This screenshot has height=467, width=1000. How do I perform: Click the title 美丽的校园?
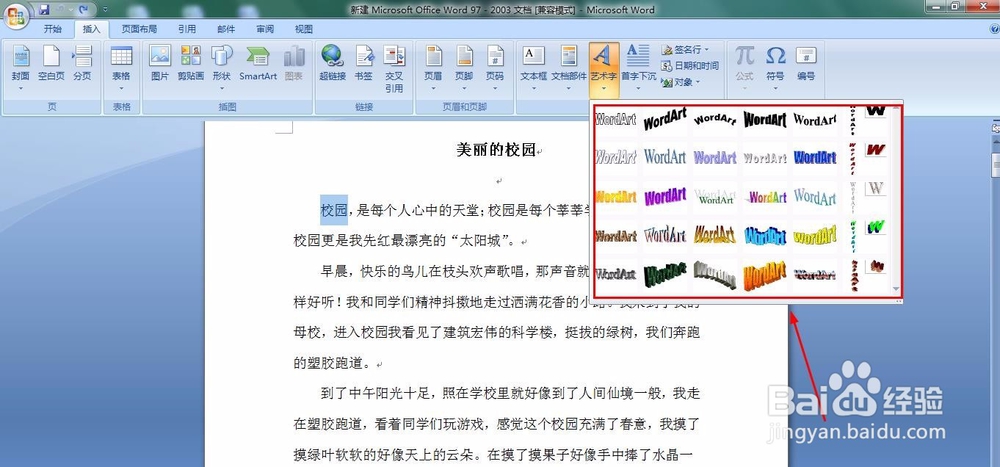point(496,151)
